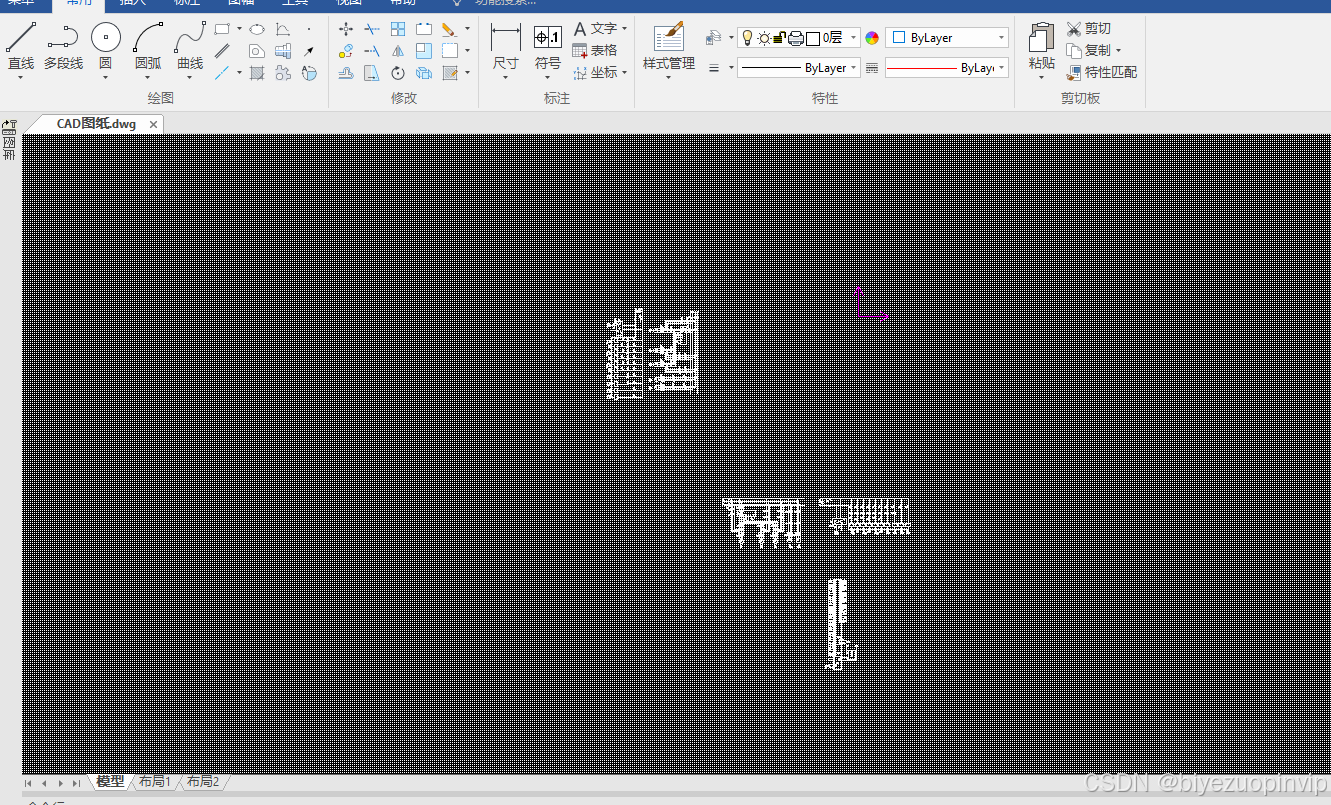Toggle the layer lightbulb on/off
The width and height of the screenshot is (1331, 805).
pyautogui.click(x=747, y=38)
